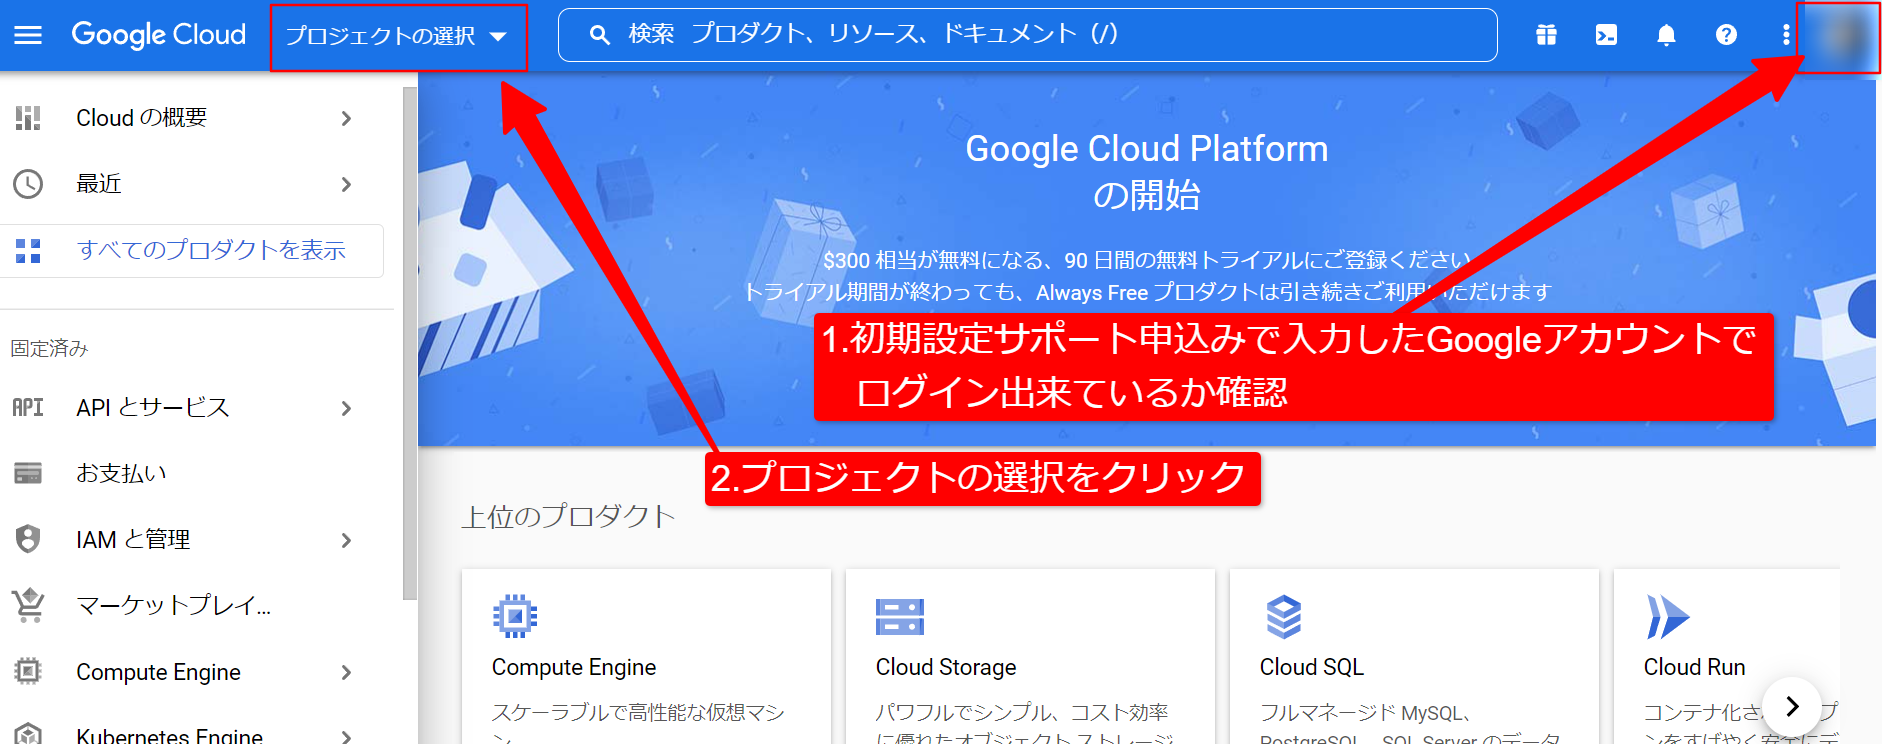Click the Google Cloud logo
The width and height of the screenshot is (1882, 744).
pyautogui.click(x=159, y=35)
